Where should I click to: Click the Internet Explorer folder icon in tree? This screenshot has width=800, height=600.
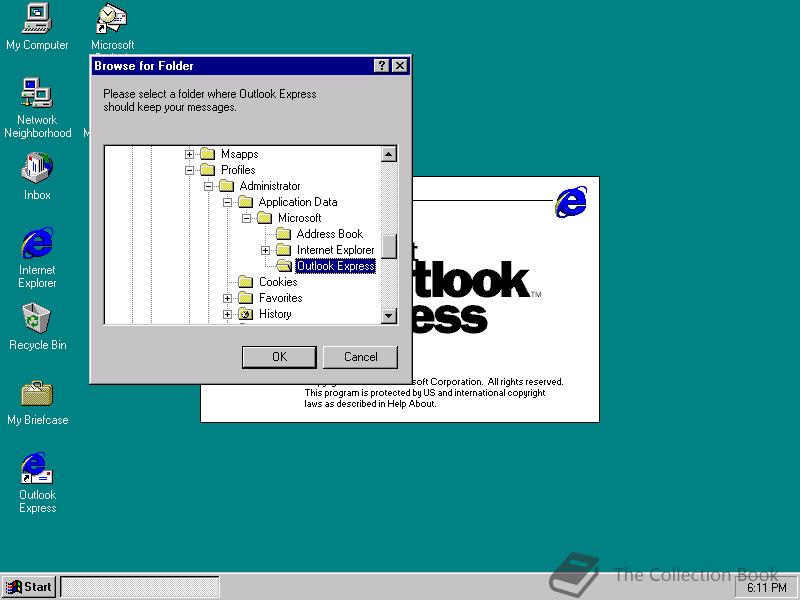point(283,249)
